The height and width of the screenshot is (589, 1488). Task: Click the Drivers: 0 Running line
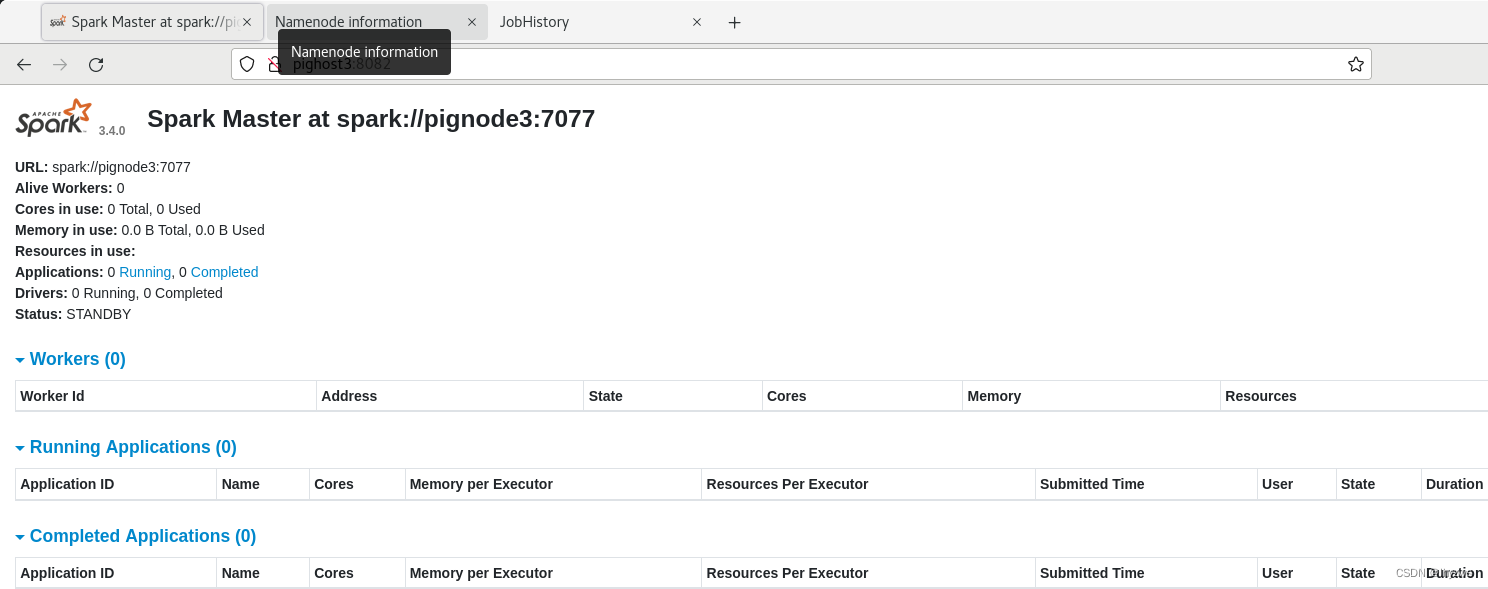click(119, 293)
